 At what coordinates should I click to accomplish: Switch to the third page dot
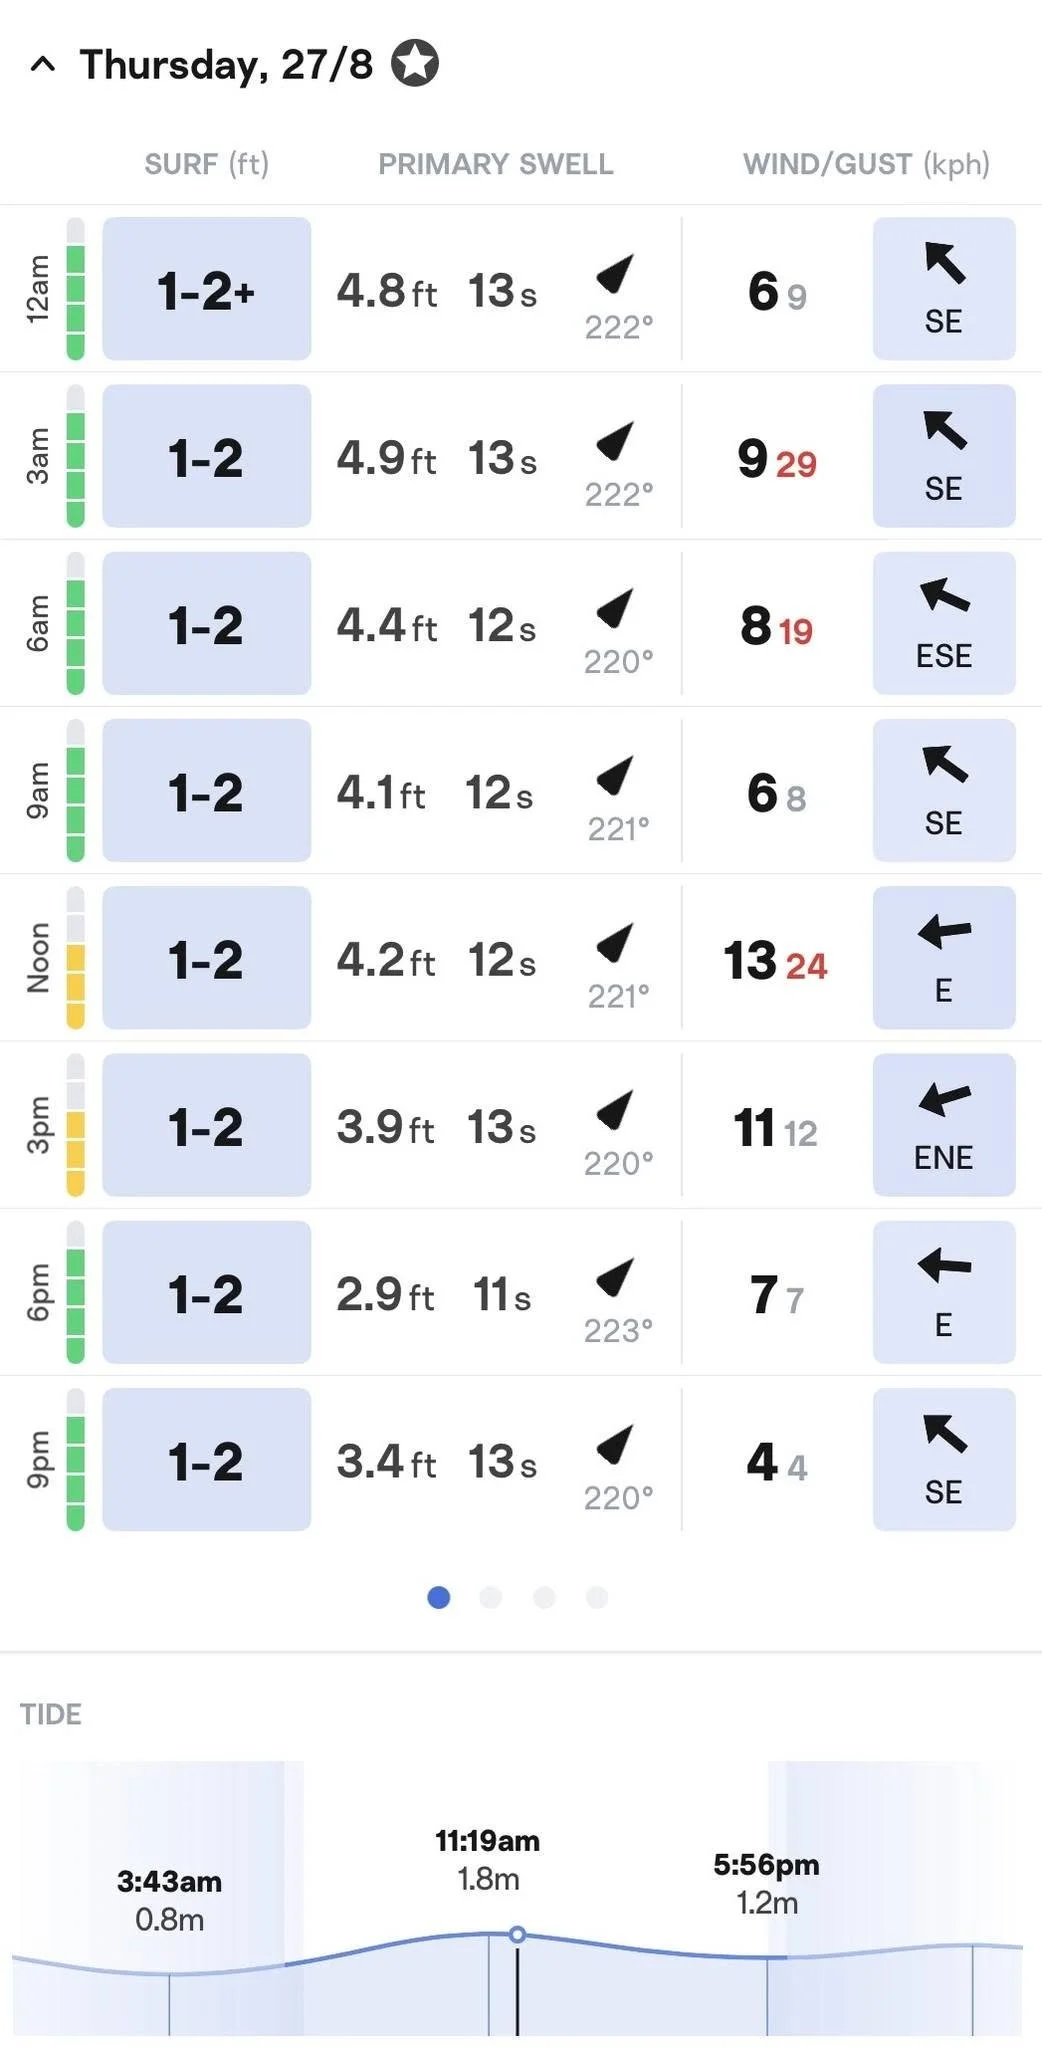click(x=544, y=1597)
